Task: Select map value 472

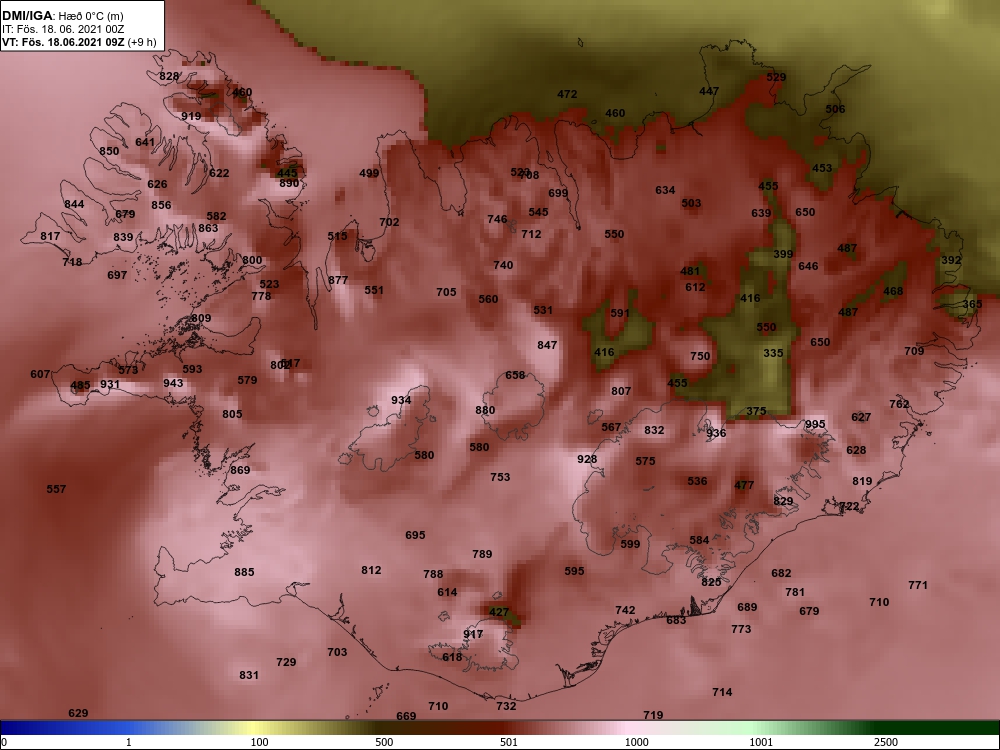Action: click(567, 94)
